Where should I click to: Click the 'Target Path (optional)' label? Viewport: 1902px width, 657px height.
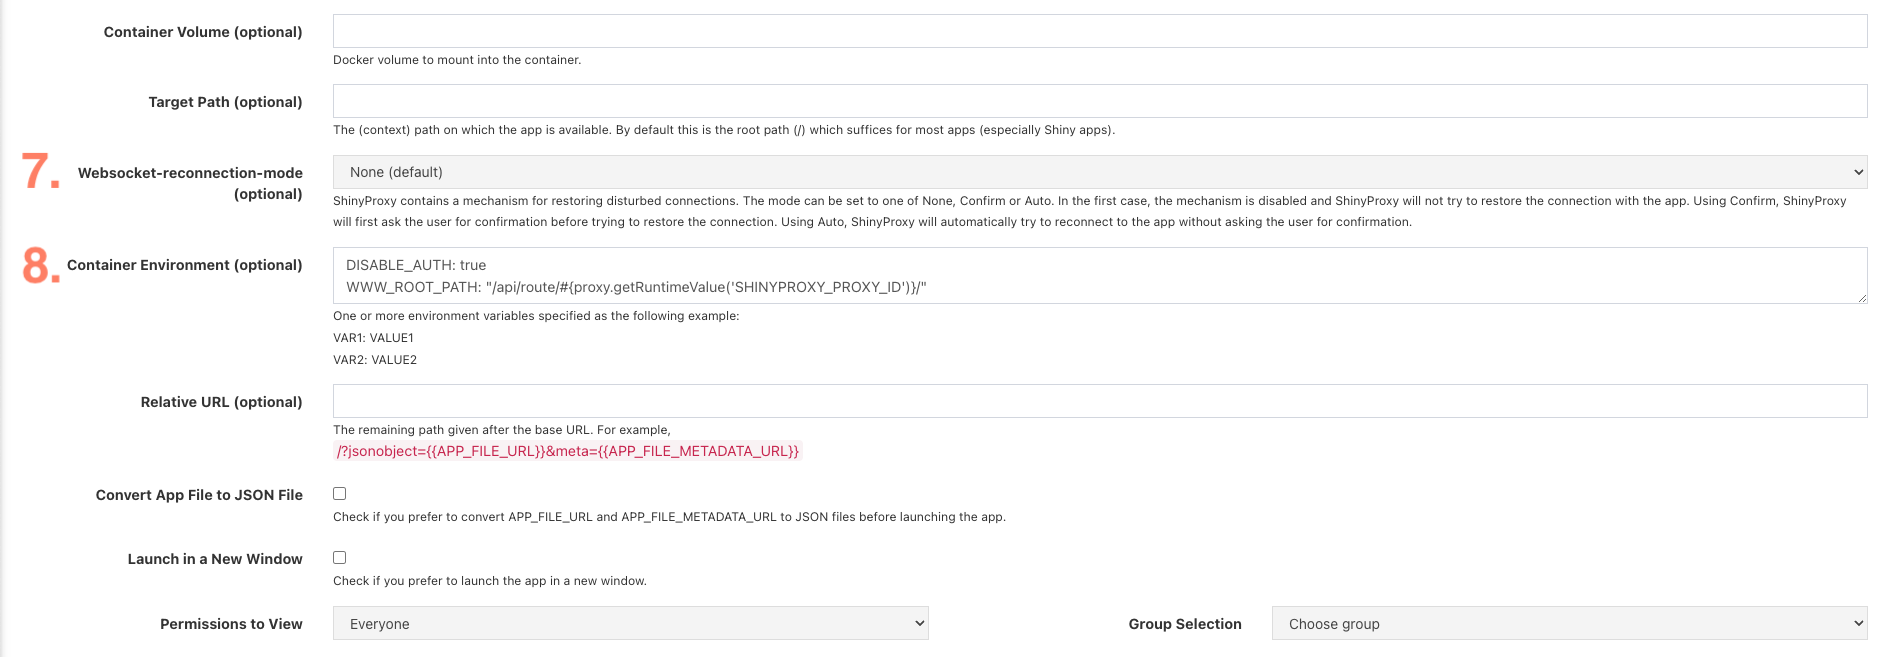(x=225, y=102)
